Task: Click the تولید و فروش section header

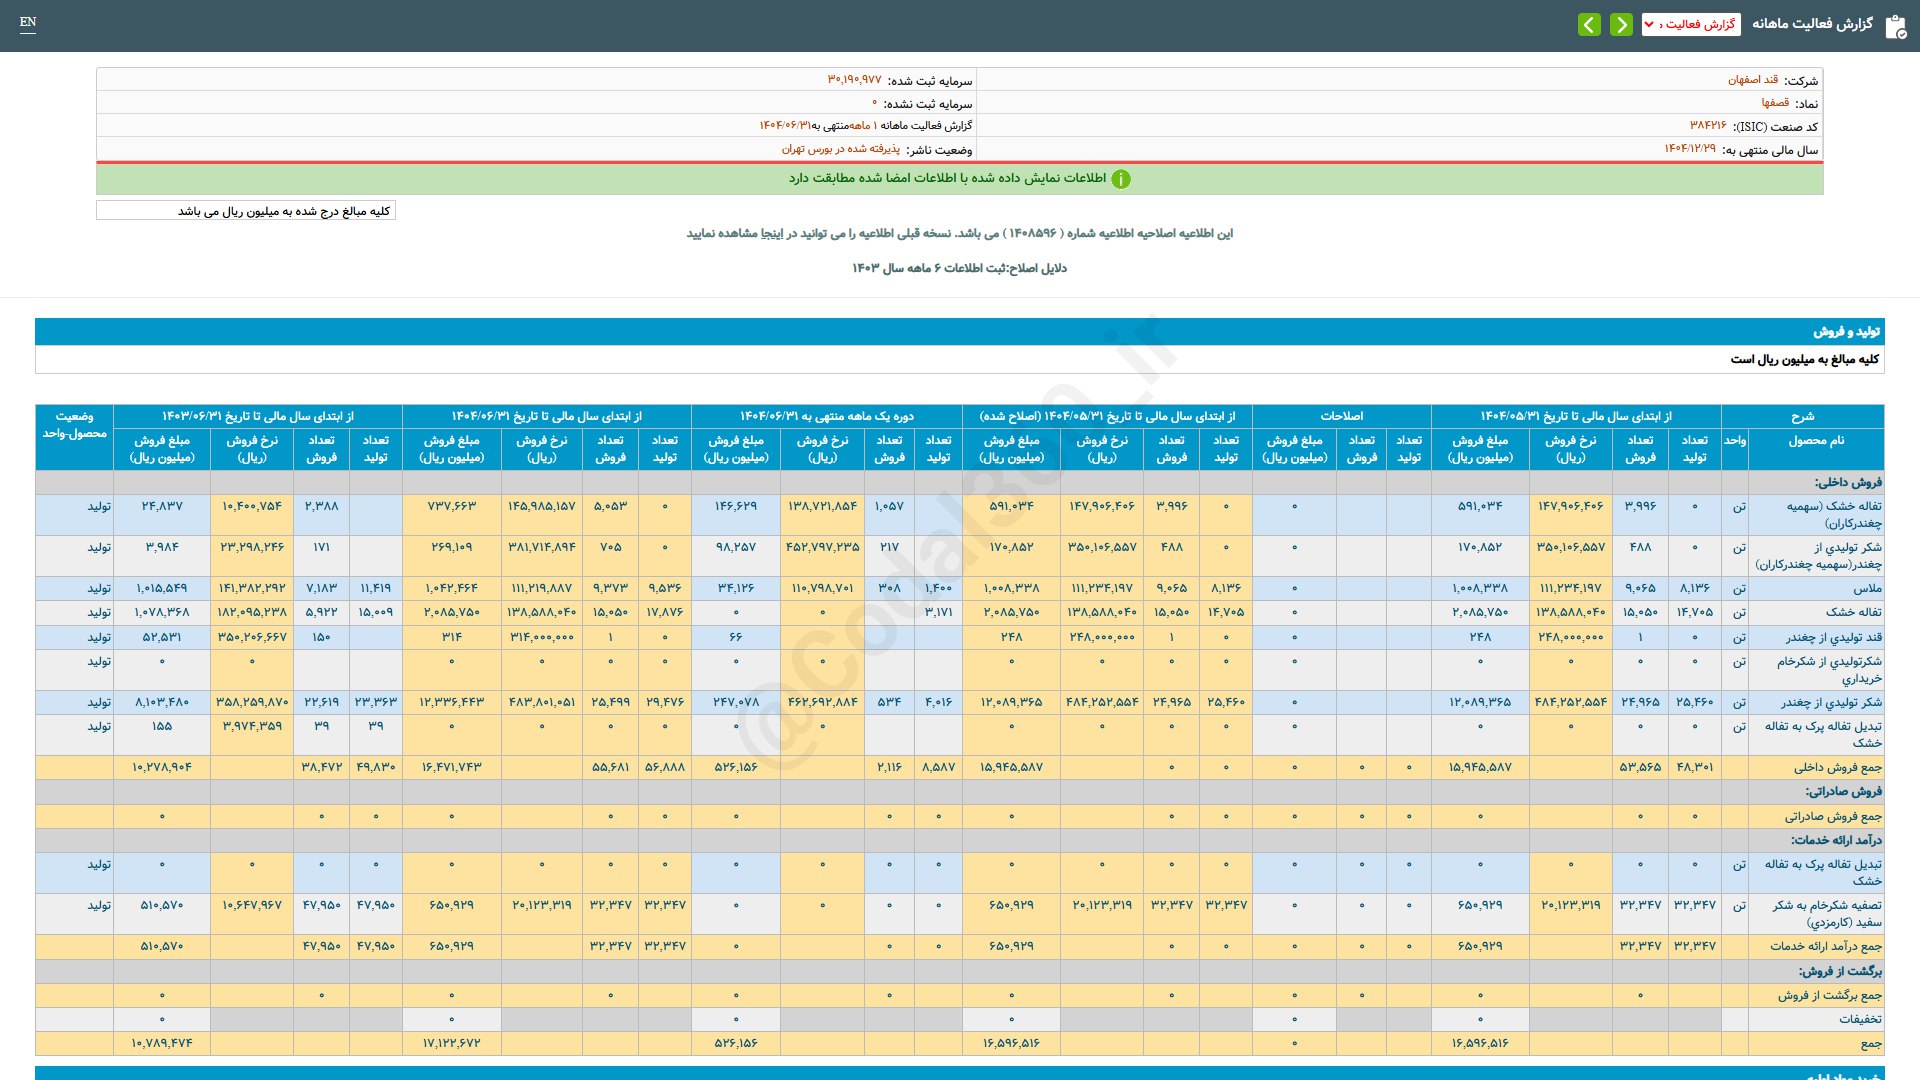Action: (x=1846, y=331)
